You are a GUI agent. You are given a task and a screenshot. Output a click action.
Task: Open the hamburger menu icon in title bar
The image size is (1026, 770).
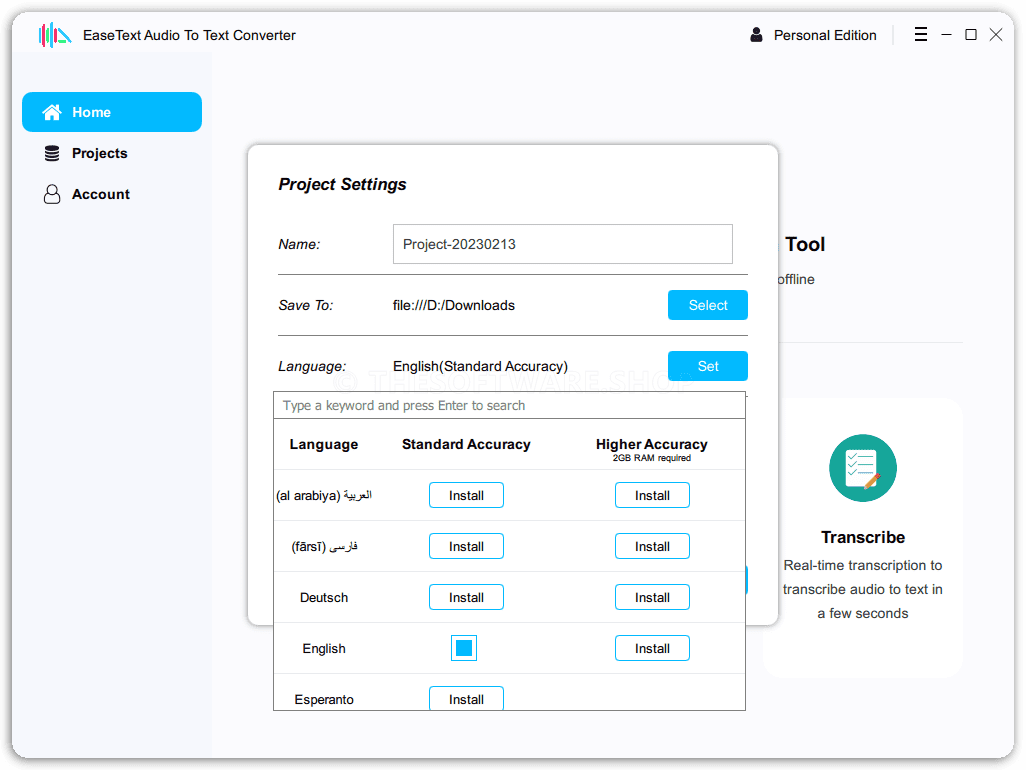[921, 34]
